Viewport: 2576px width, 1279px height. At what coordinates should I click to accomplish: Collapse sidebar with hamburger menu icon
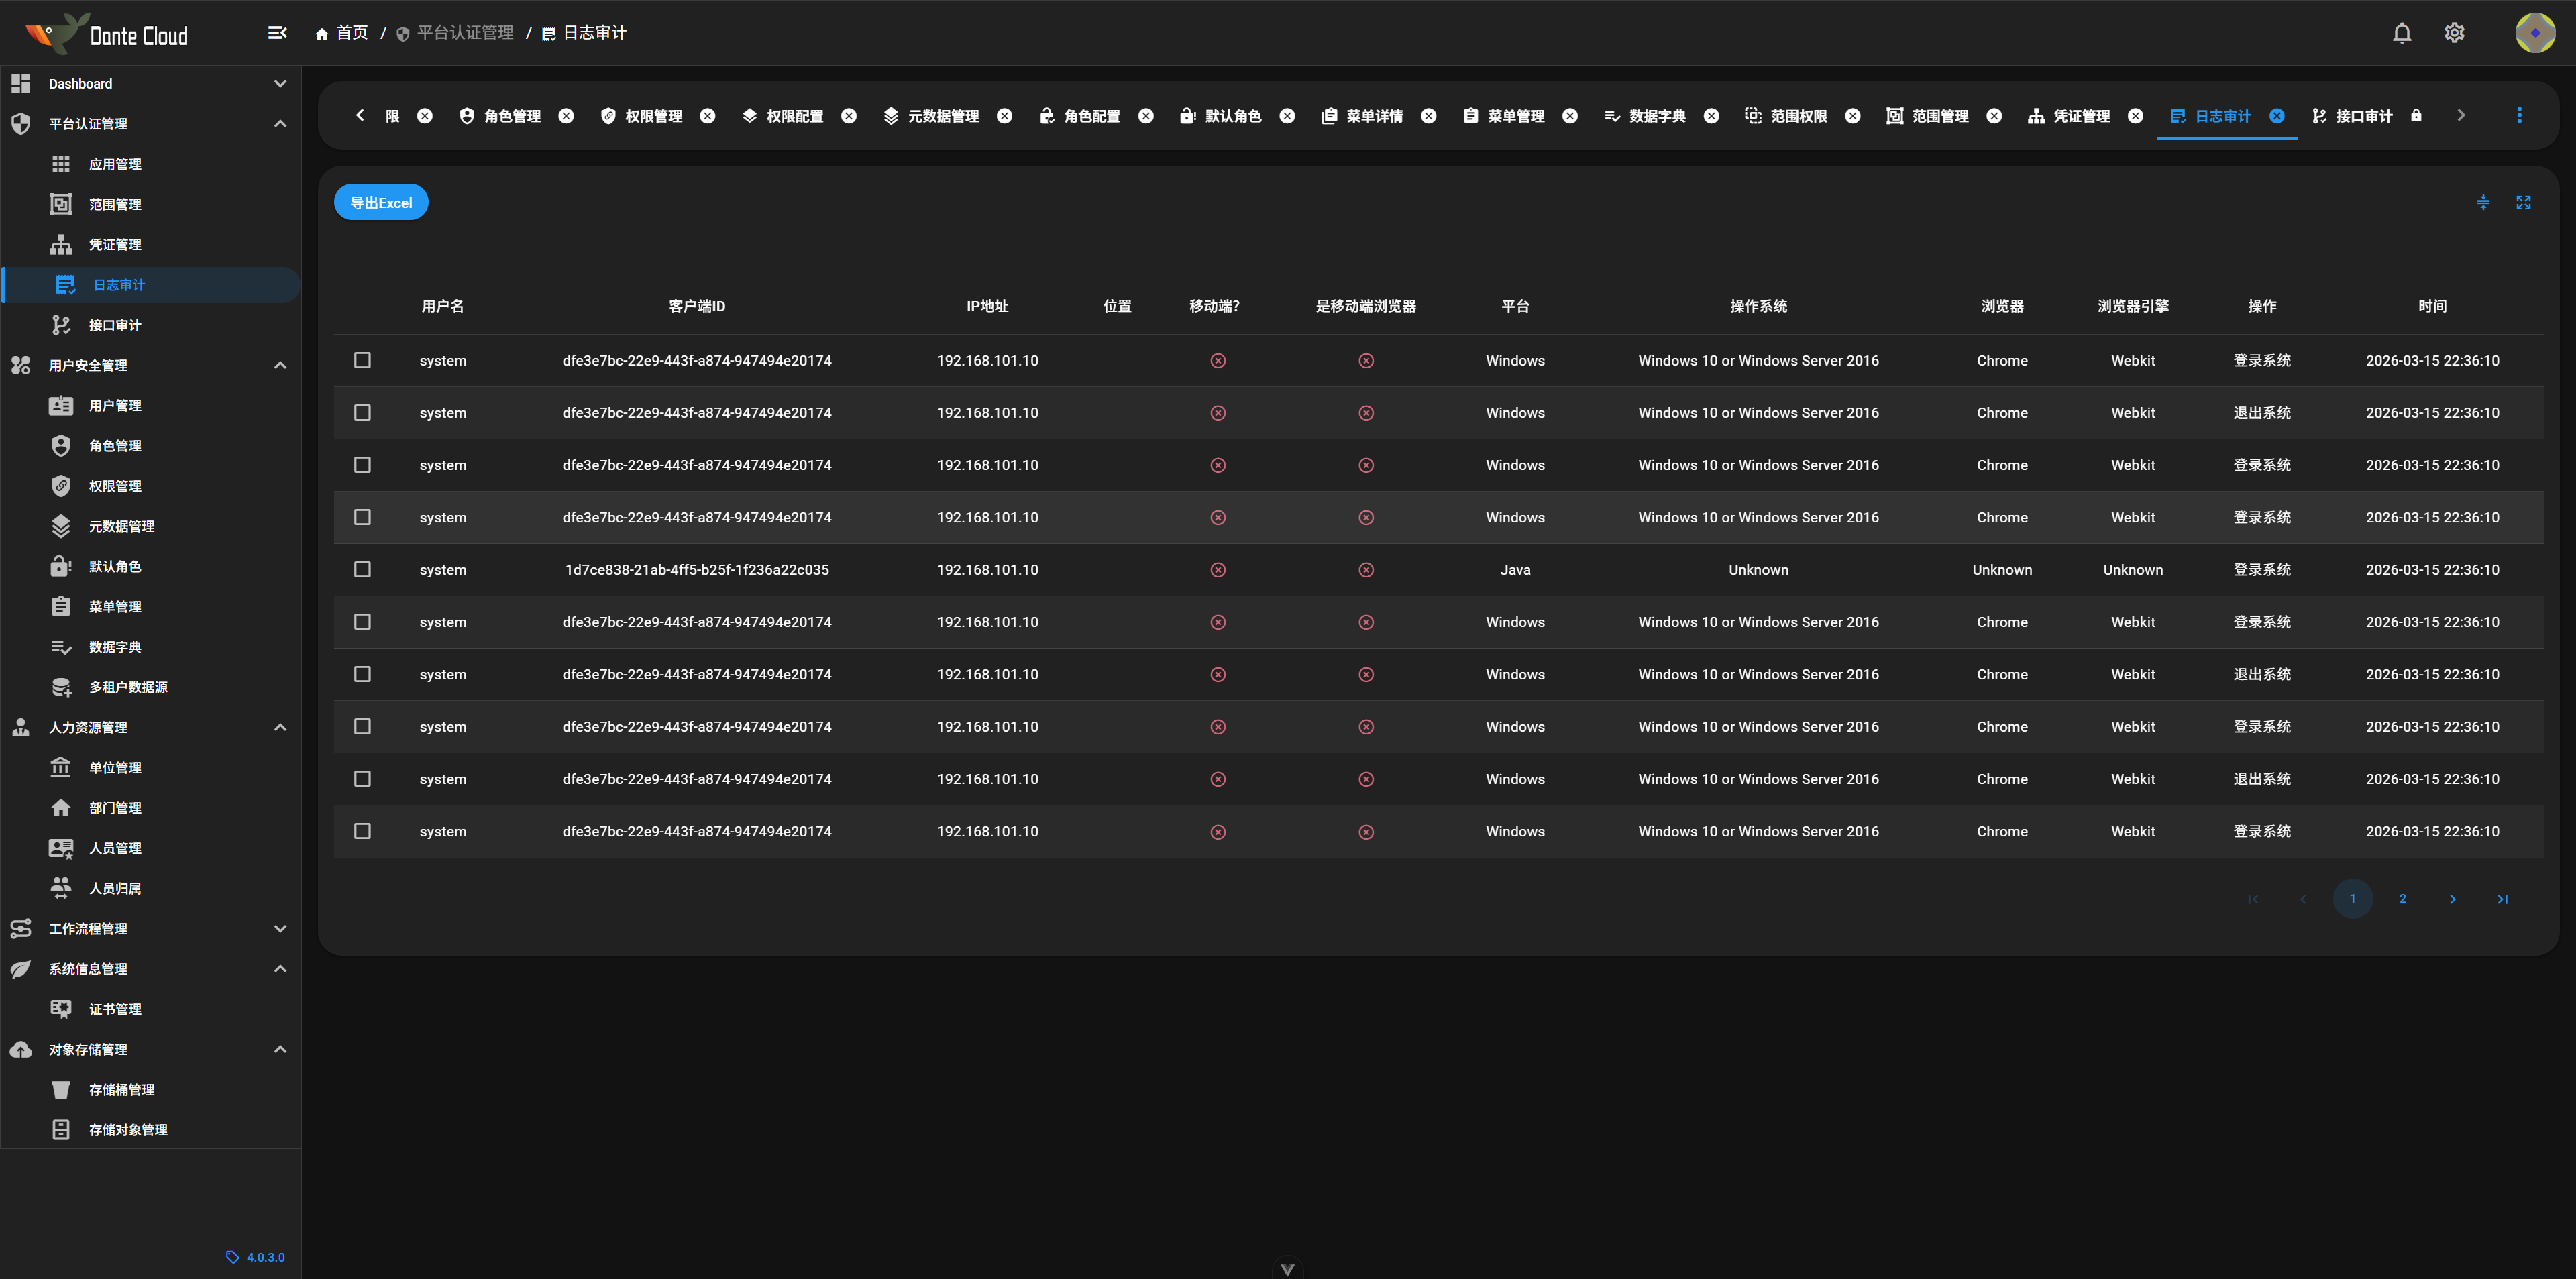click(x=277, y=33)
